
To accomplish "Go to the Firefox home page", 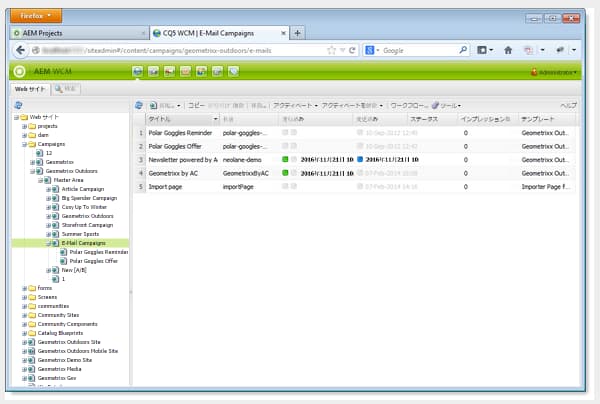I will [508, 50].
